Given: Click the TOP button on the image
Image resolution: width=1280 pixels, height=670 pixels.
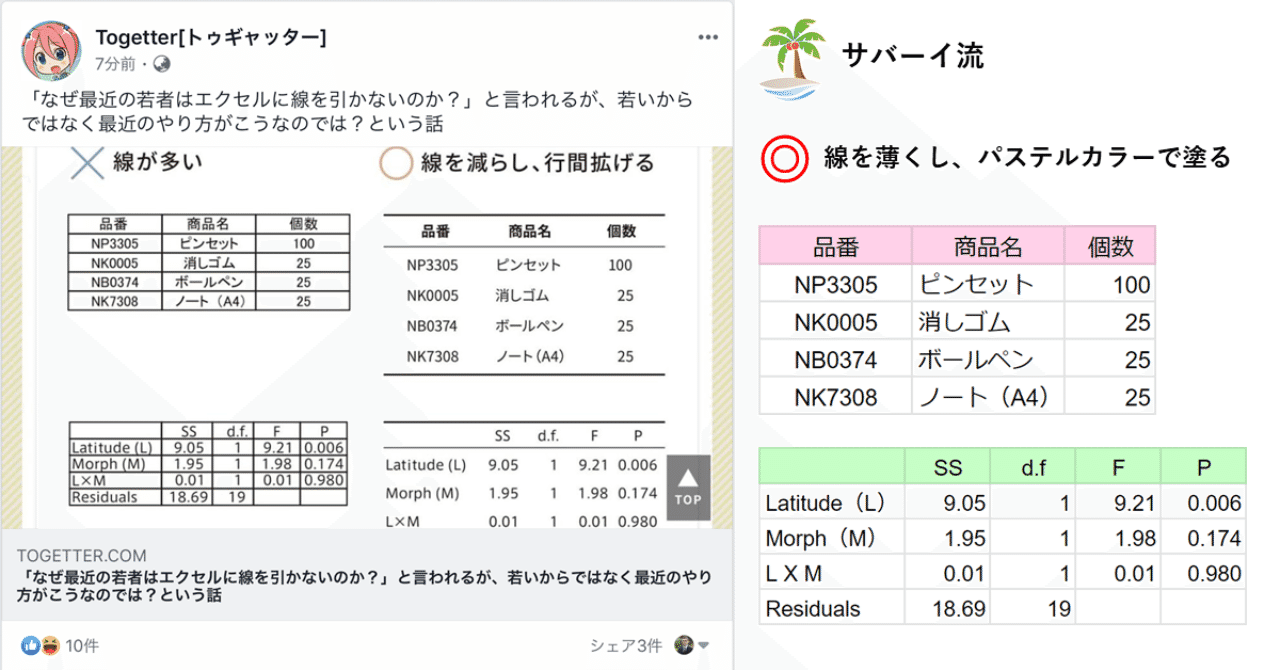Looking at the screenshot, I should (x=688, y=489).
